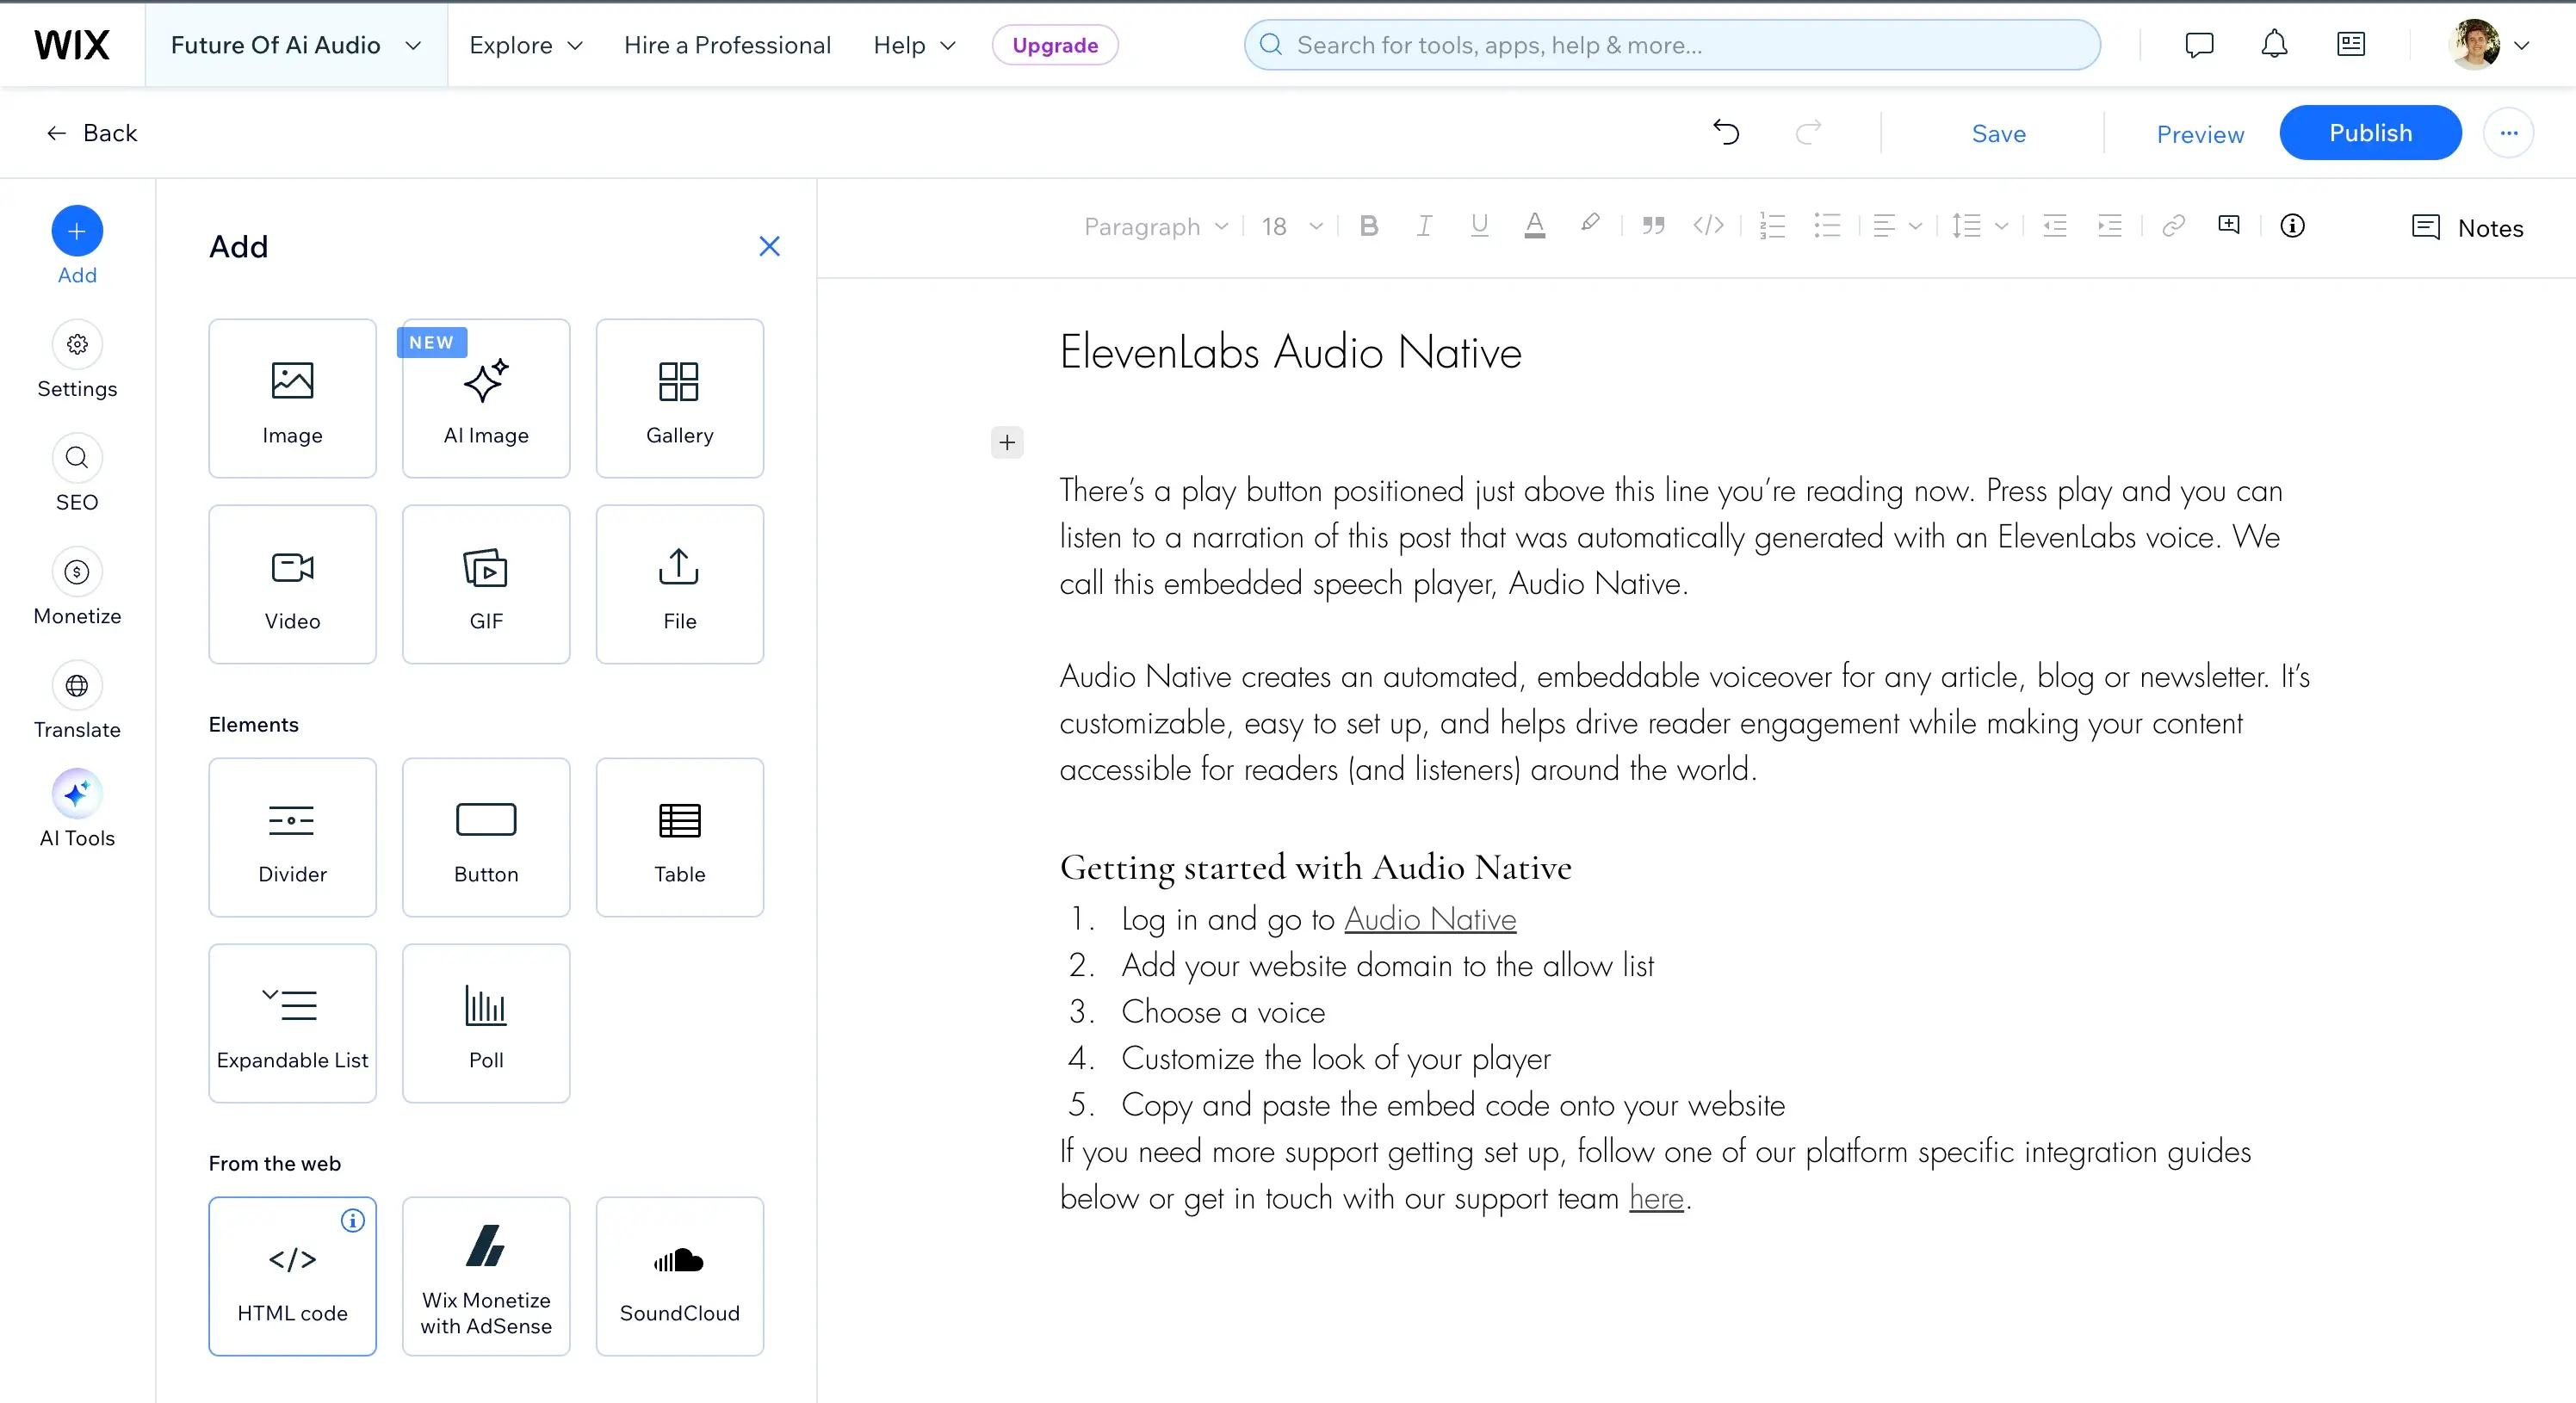2576x1403 pixels.
Task: Expand the font size dropdown
Action: point(1290,226)
